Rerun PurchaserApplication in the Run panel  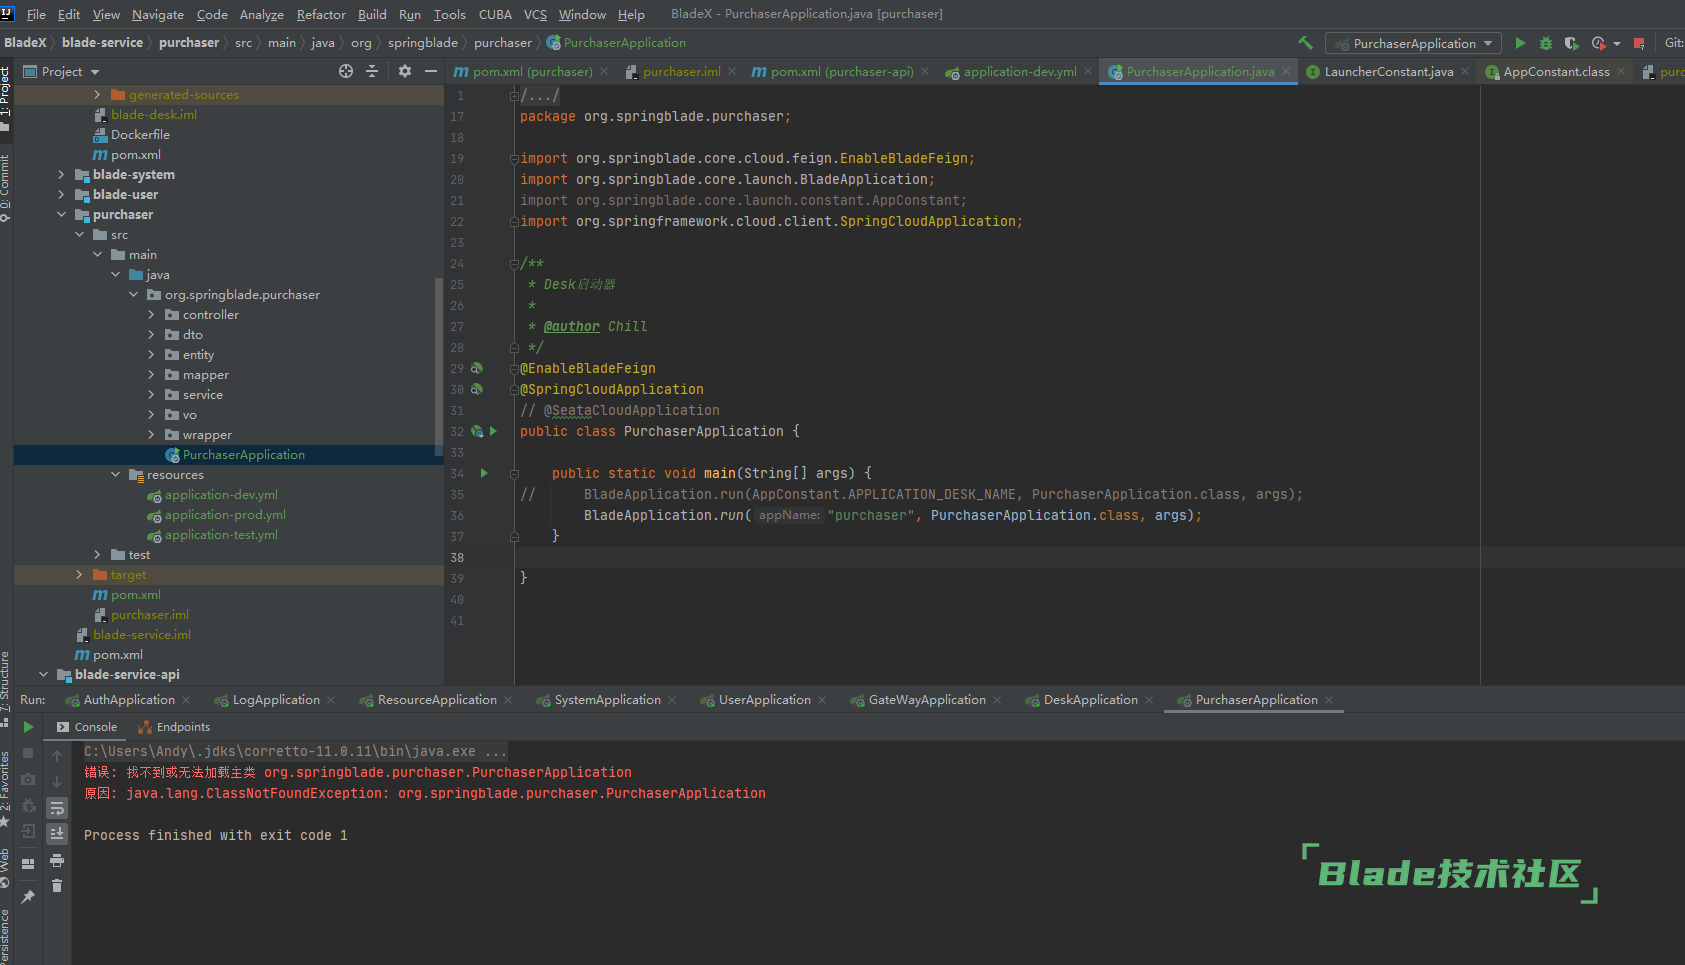tap(28, 727)
